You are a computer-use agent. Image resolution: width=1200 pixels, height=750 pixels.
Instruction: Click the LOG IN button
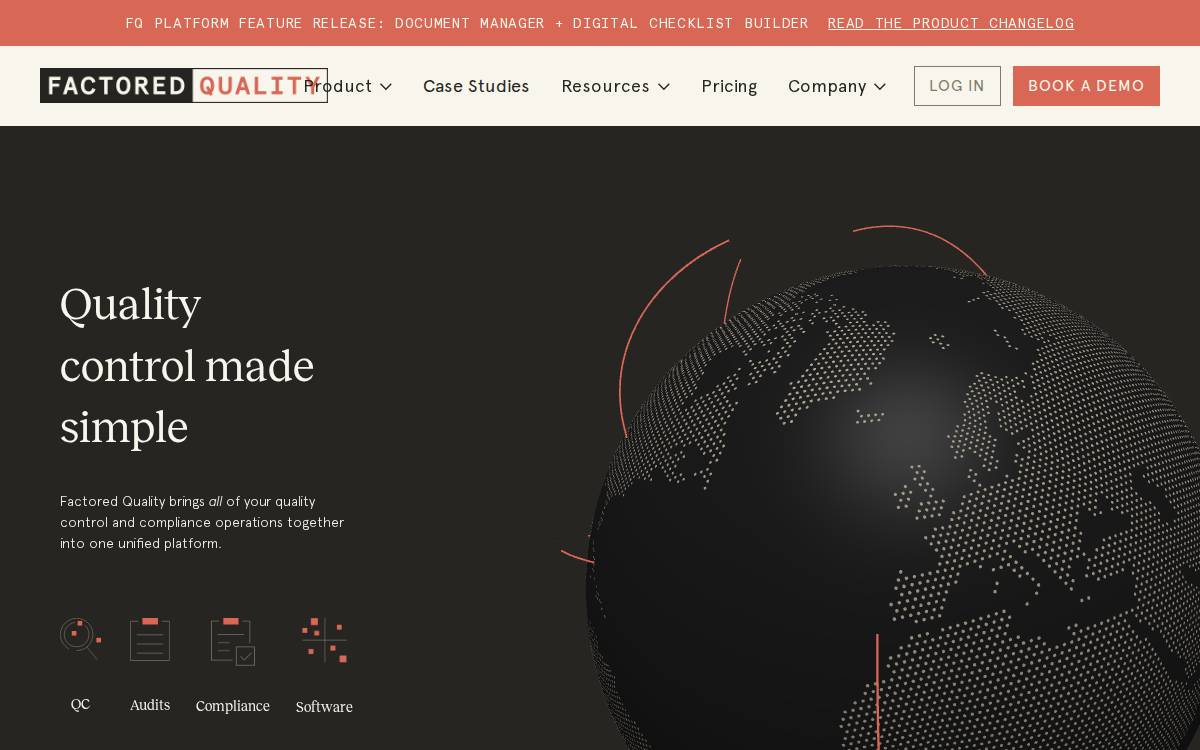957,86
